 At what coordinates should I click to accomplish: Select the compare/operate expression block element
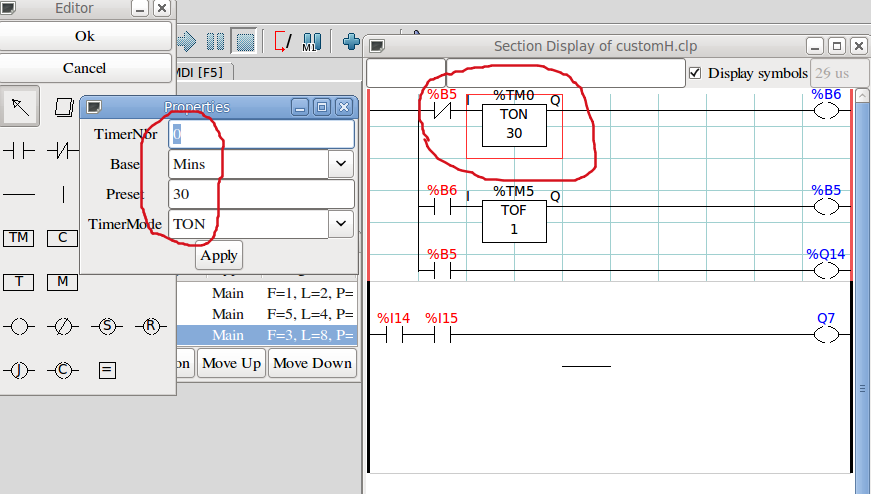(107, 370)
